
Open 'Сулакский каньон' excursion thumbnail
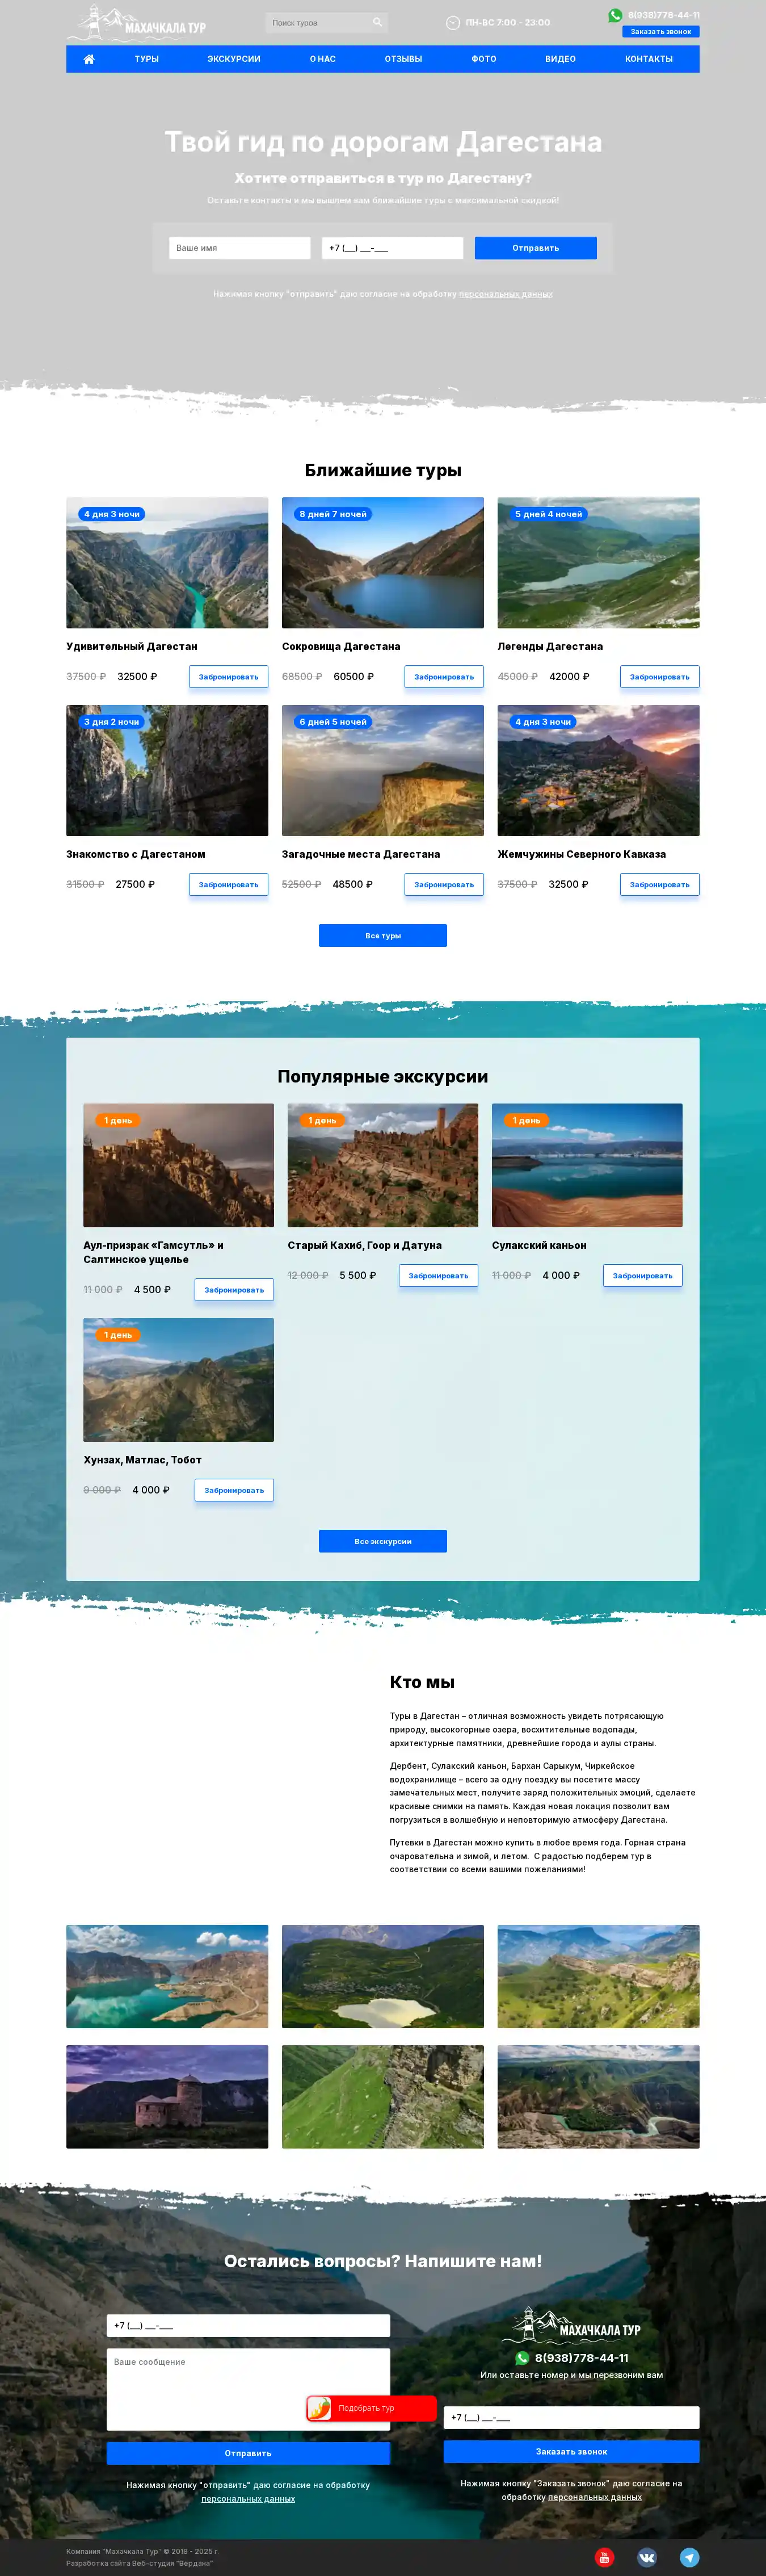click(587, 1165)
